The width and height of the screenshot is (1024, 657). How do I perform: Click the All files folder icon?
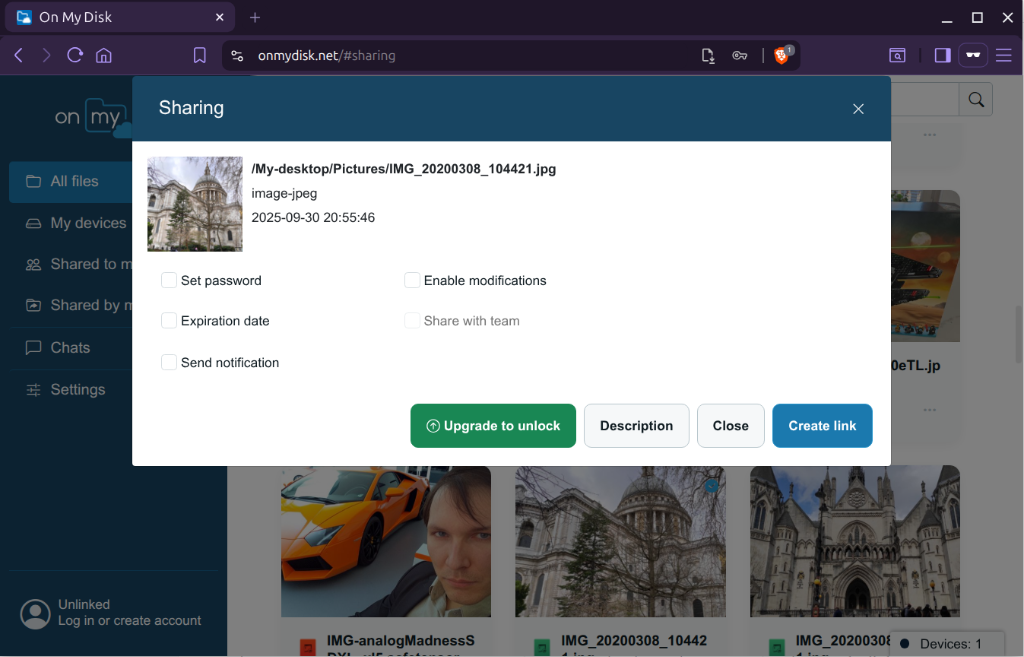click(33, 182)
